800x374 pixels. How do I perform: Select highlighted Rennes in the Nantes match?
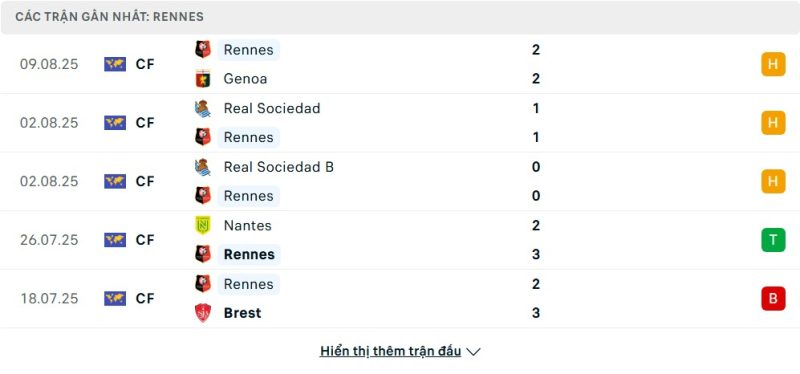[248, 254]
